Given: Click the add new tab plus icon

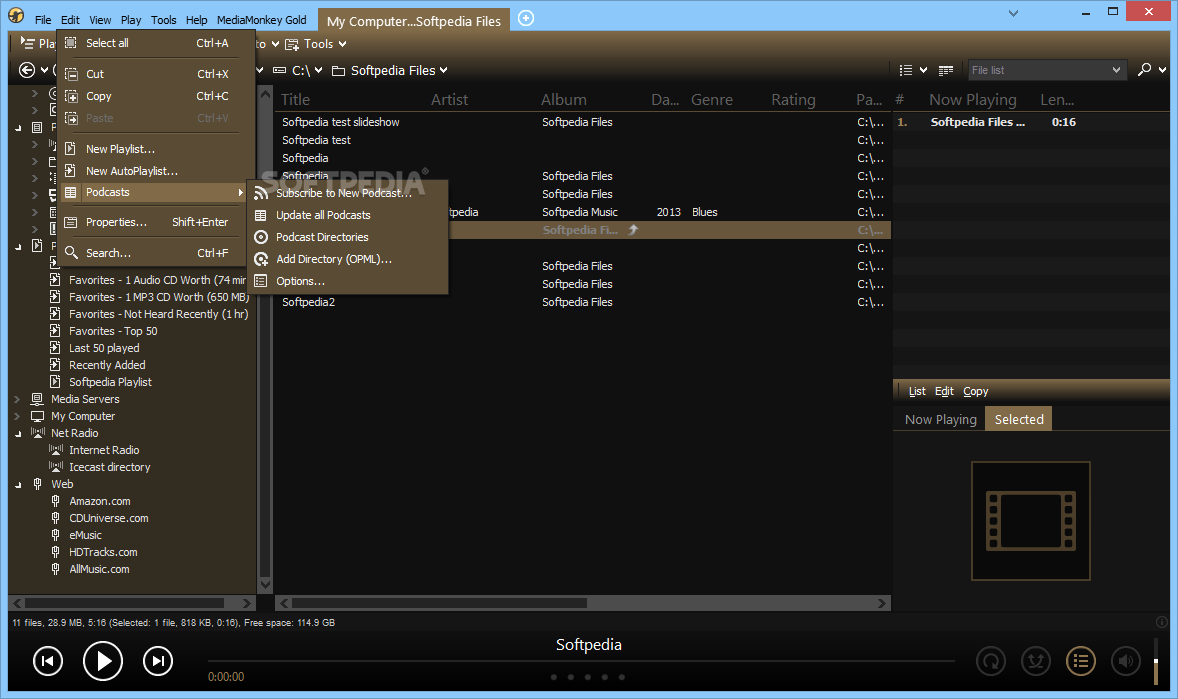Looking at the screenshot, I should (x=526, y=18).
